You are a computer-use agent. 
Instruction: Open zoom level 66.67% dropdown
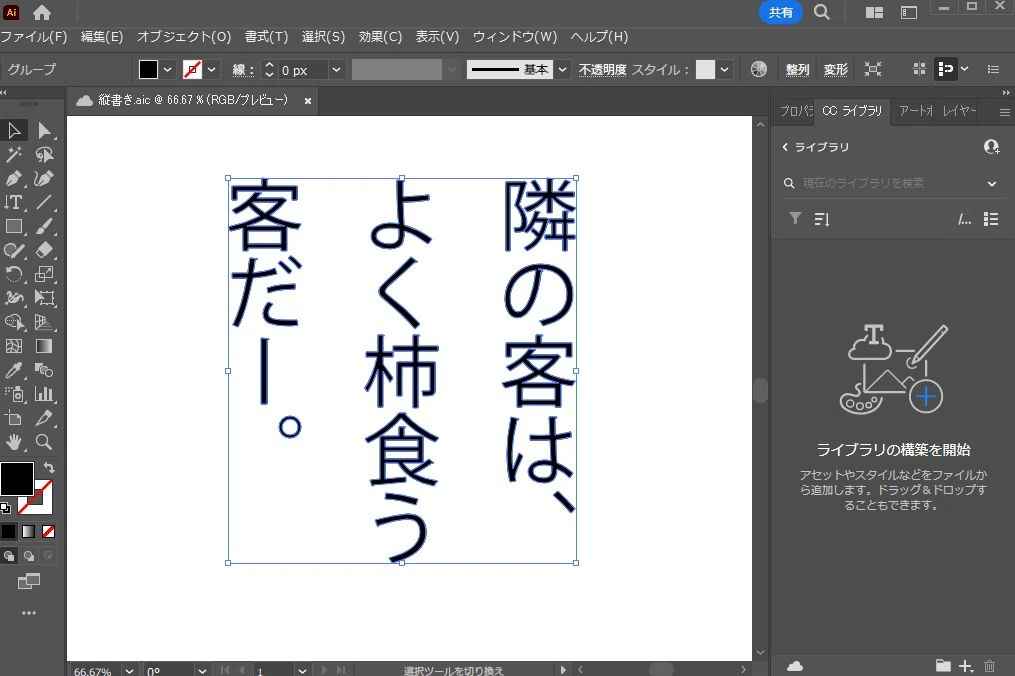click(x=129, y=671)
